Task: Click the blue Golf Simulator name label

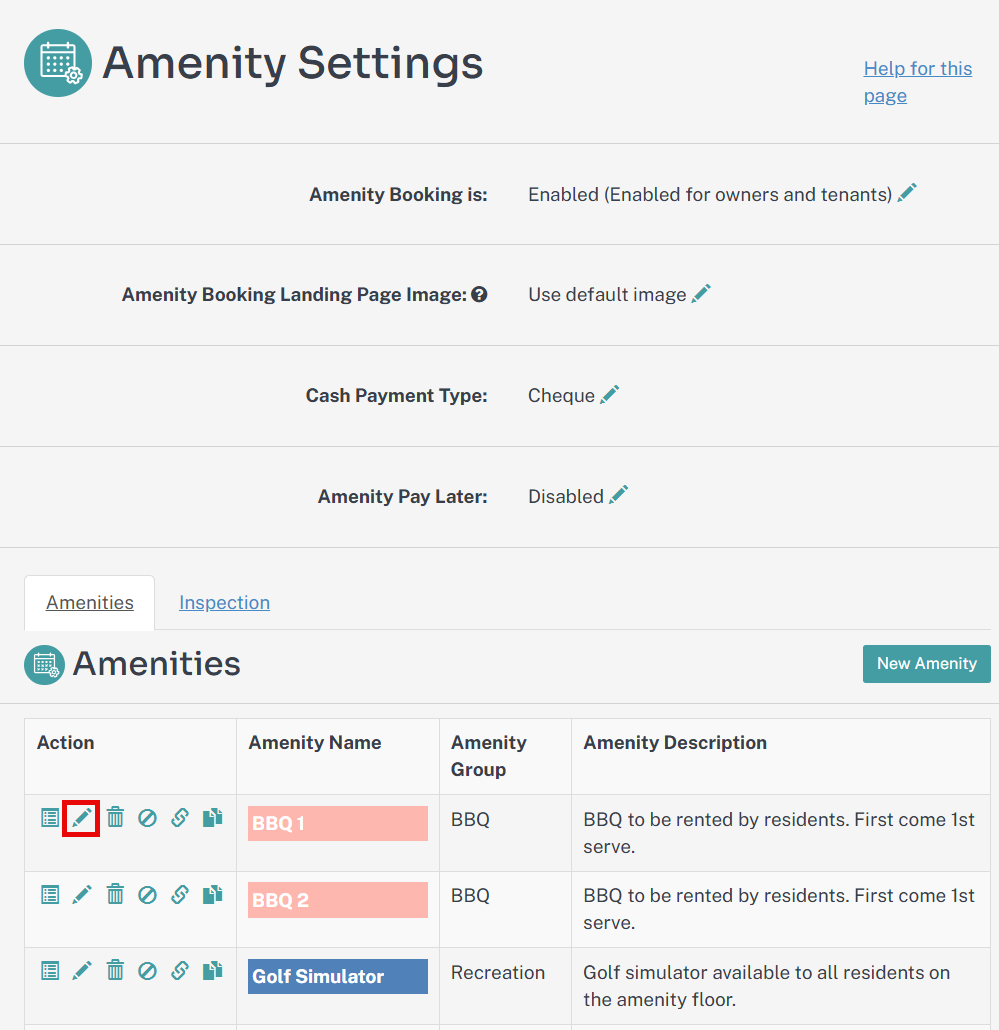Action: tap(338, 976)
